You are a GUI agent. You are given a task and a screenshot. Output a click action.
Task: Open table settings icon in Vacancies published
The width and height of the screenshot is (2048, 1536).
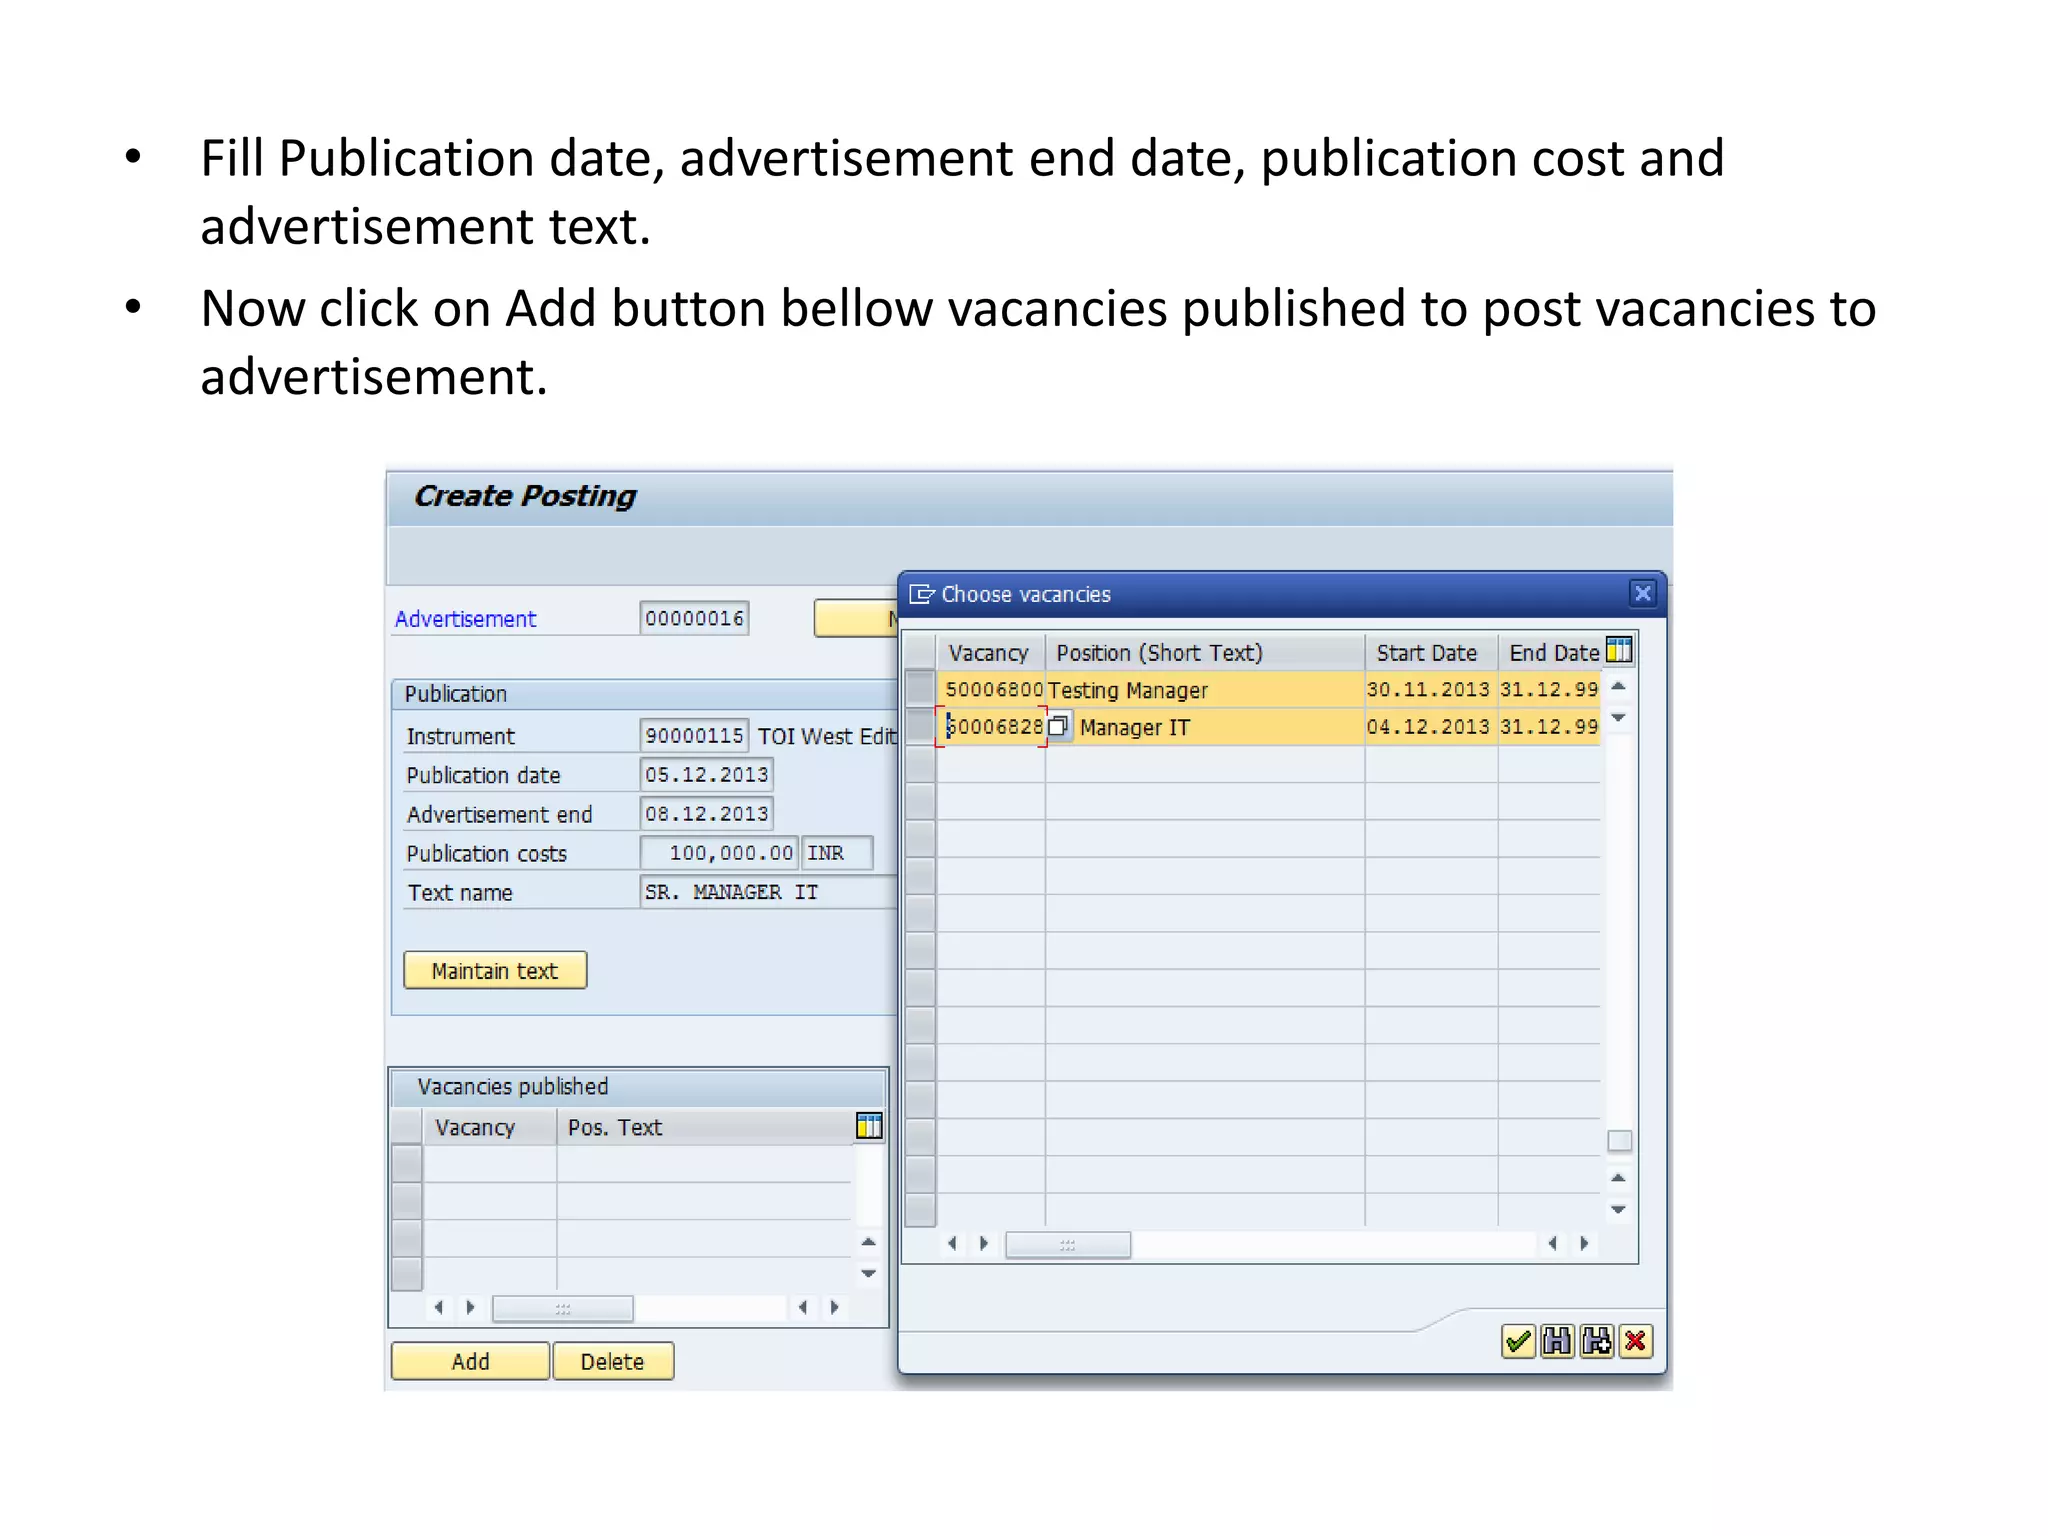pos(869,1126)
